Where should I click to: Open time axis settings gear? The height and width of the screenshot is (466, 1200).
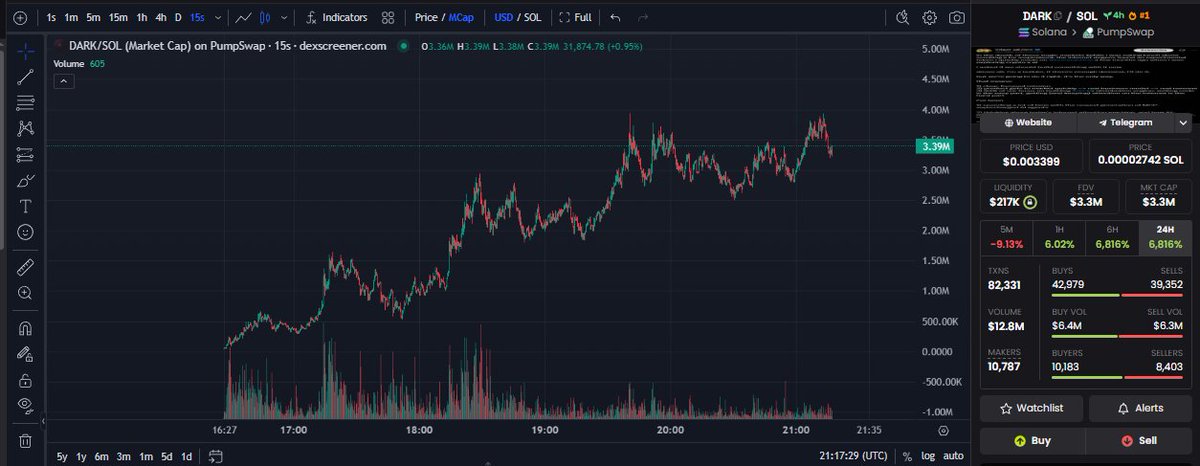coord(943,430)
